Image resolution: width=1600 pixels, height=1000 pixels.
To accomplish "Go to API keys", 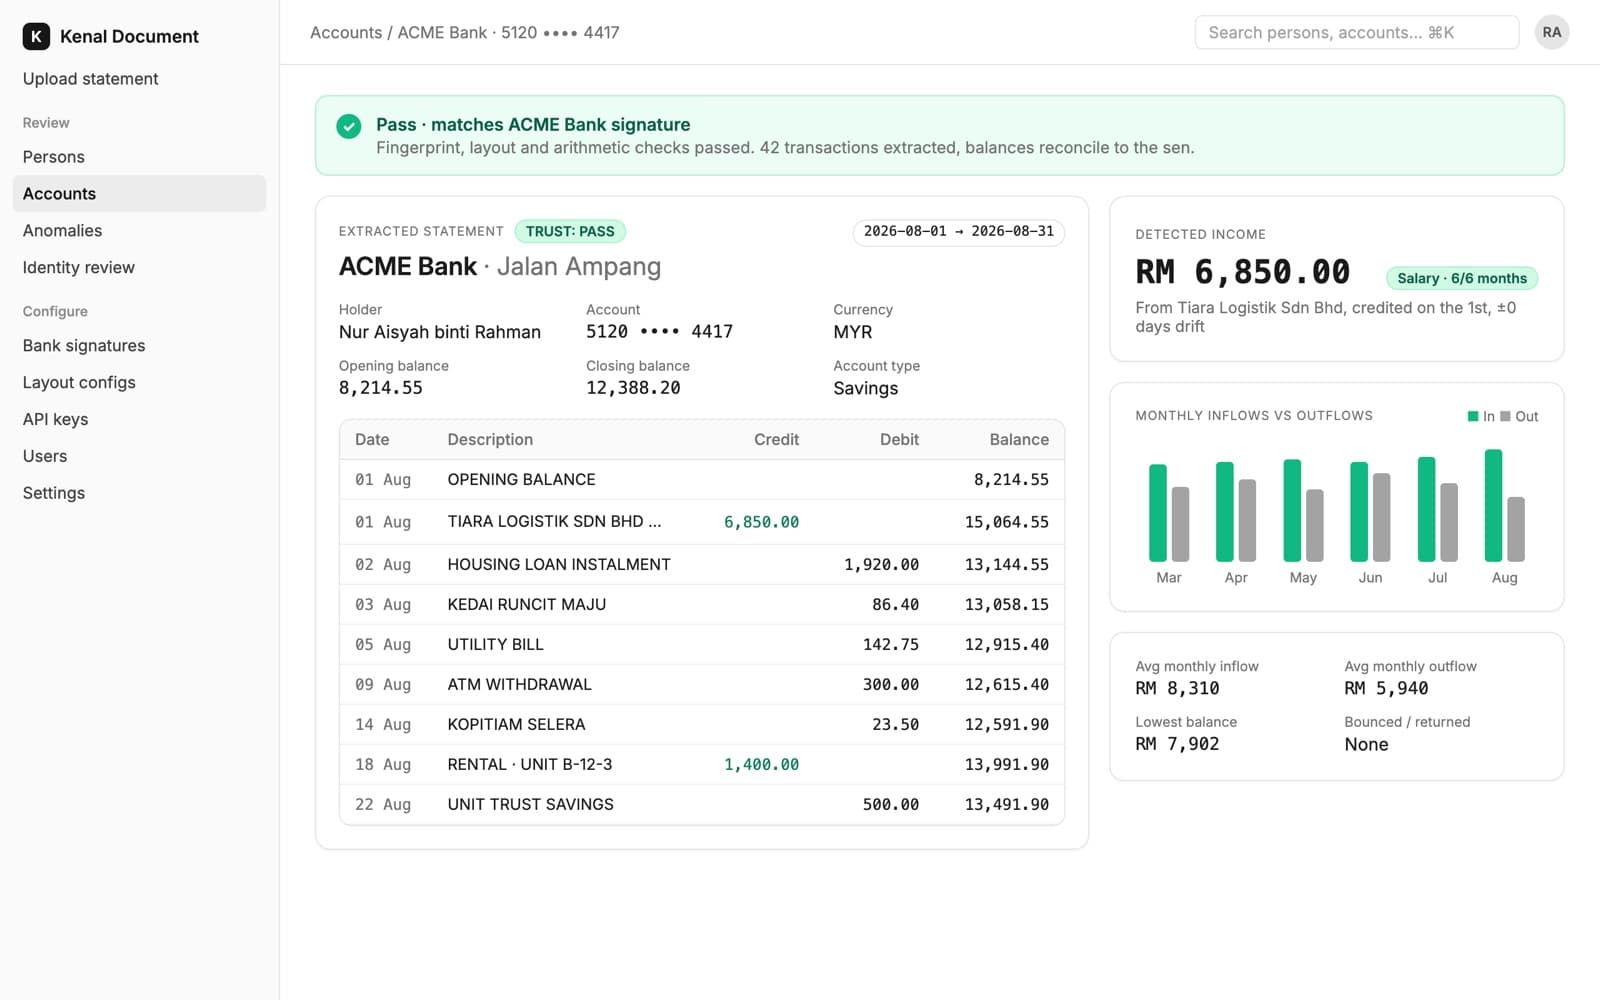I will pos(55,420).
